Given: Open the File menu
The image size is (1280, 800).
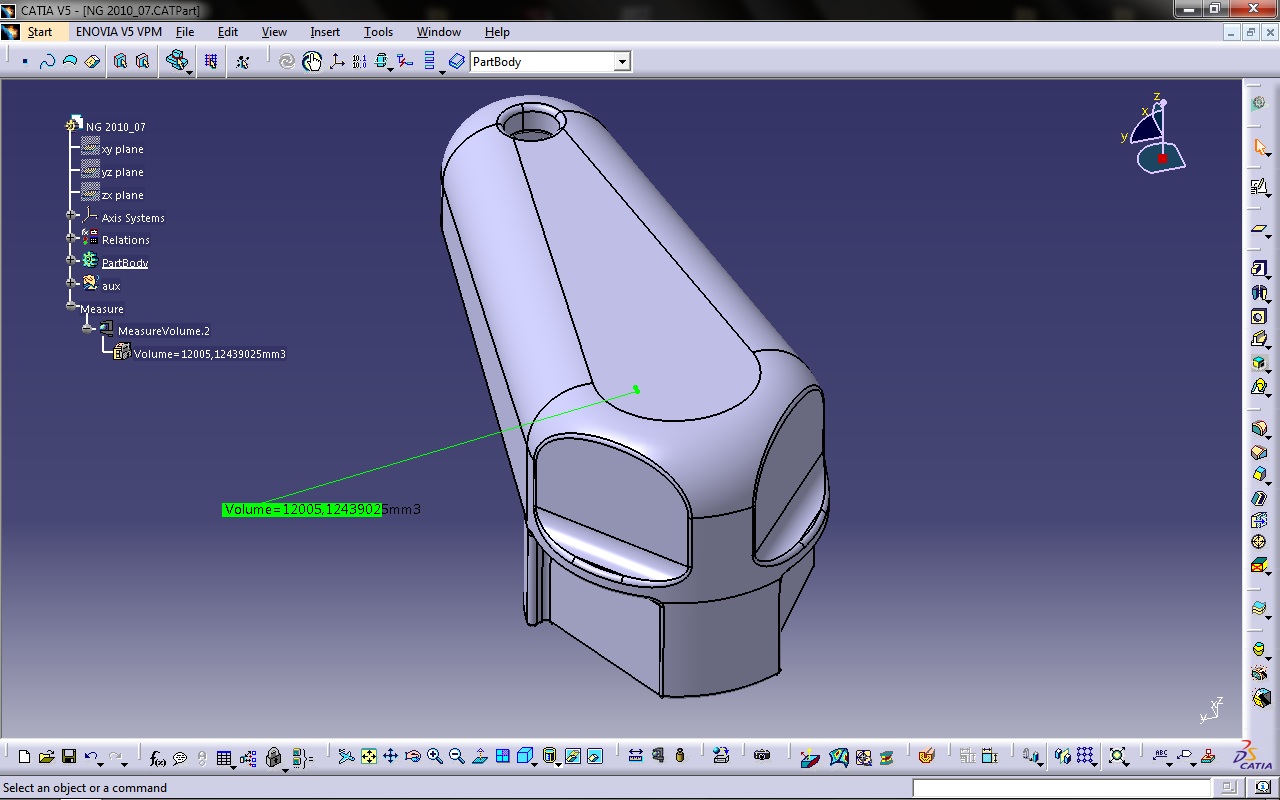Looking at the screenshot, I should (x=185, y=32).
